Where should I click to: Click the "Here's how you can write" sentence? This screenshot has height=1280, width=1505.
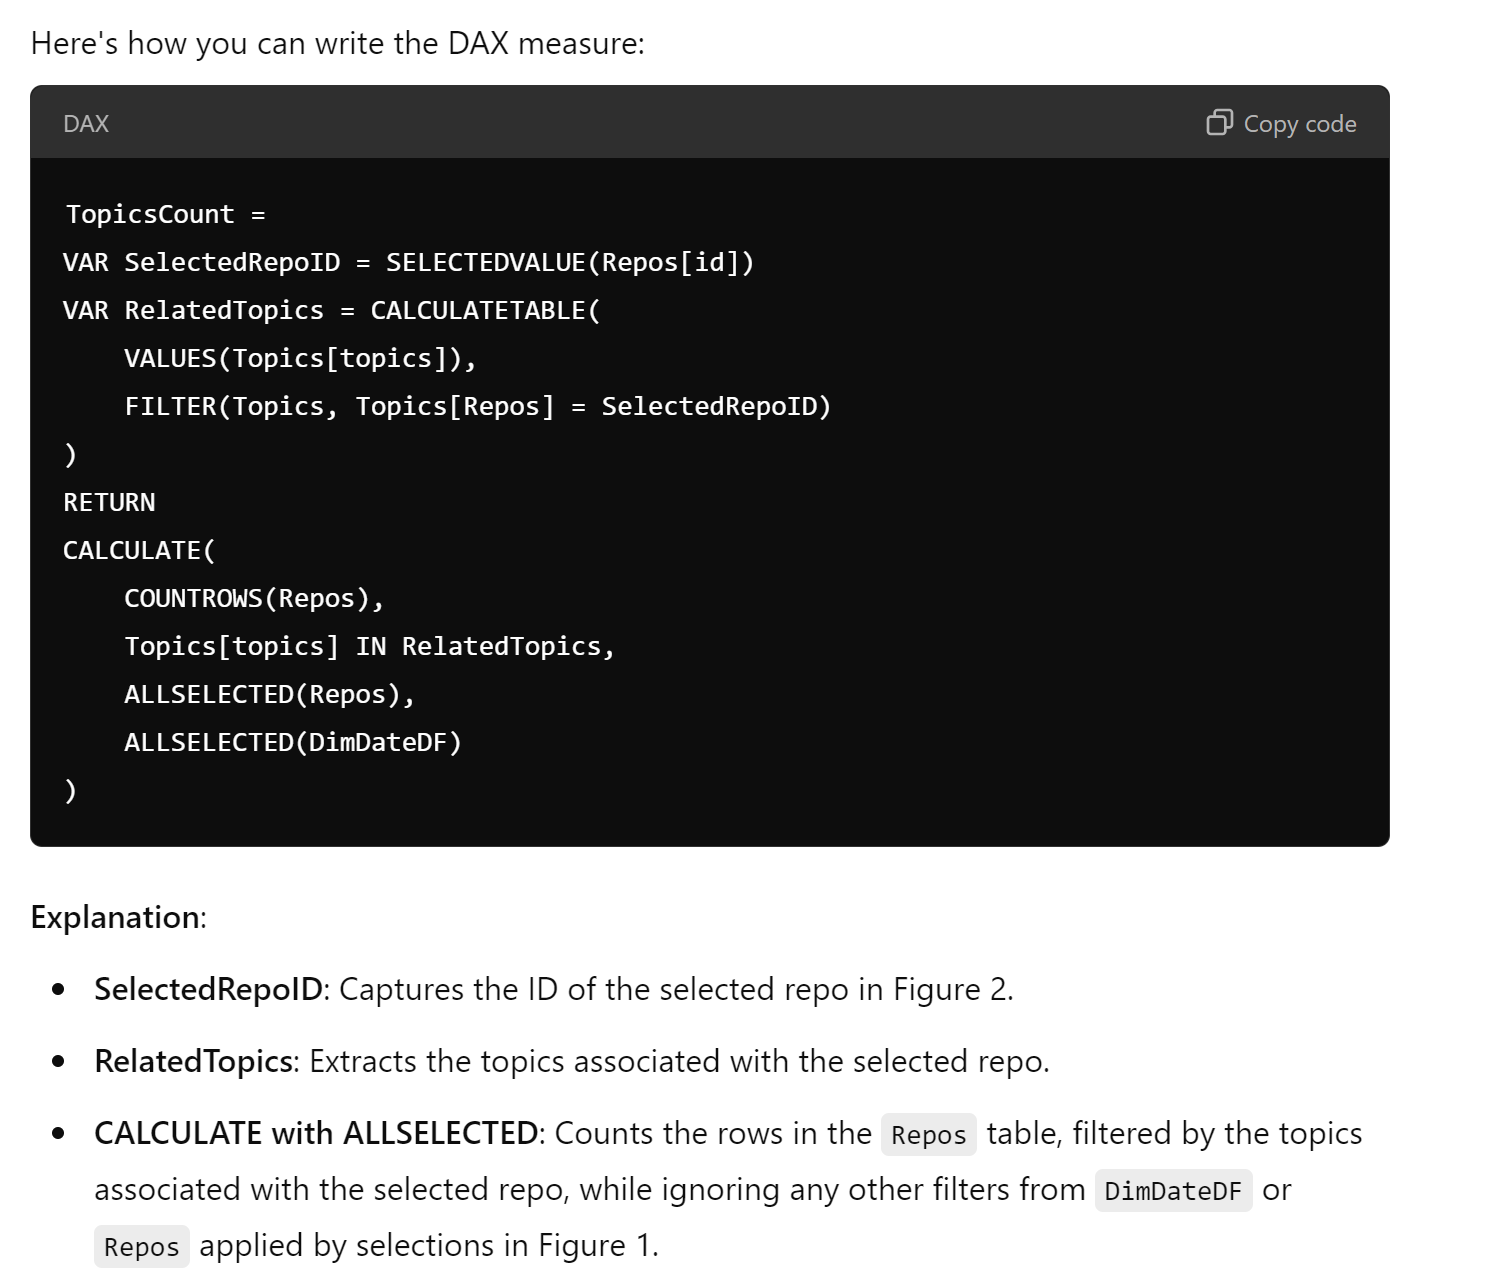(338, 43)
